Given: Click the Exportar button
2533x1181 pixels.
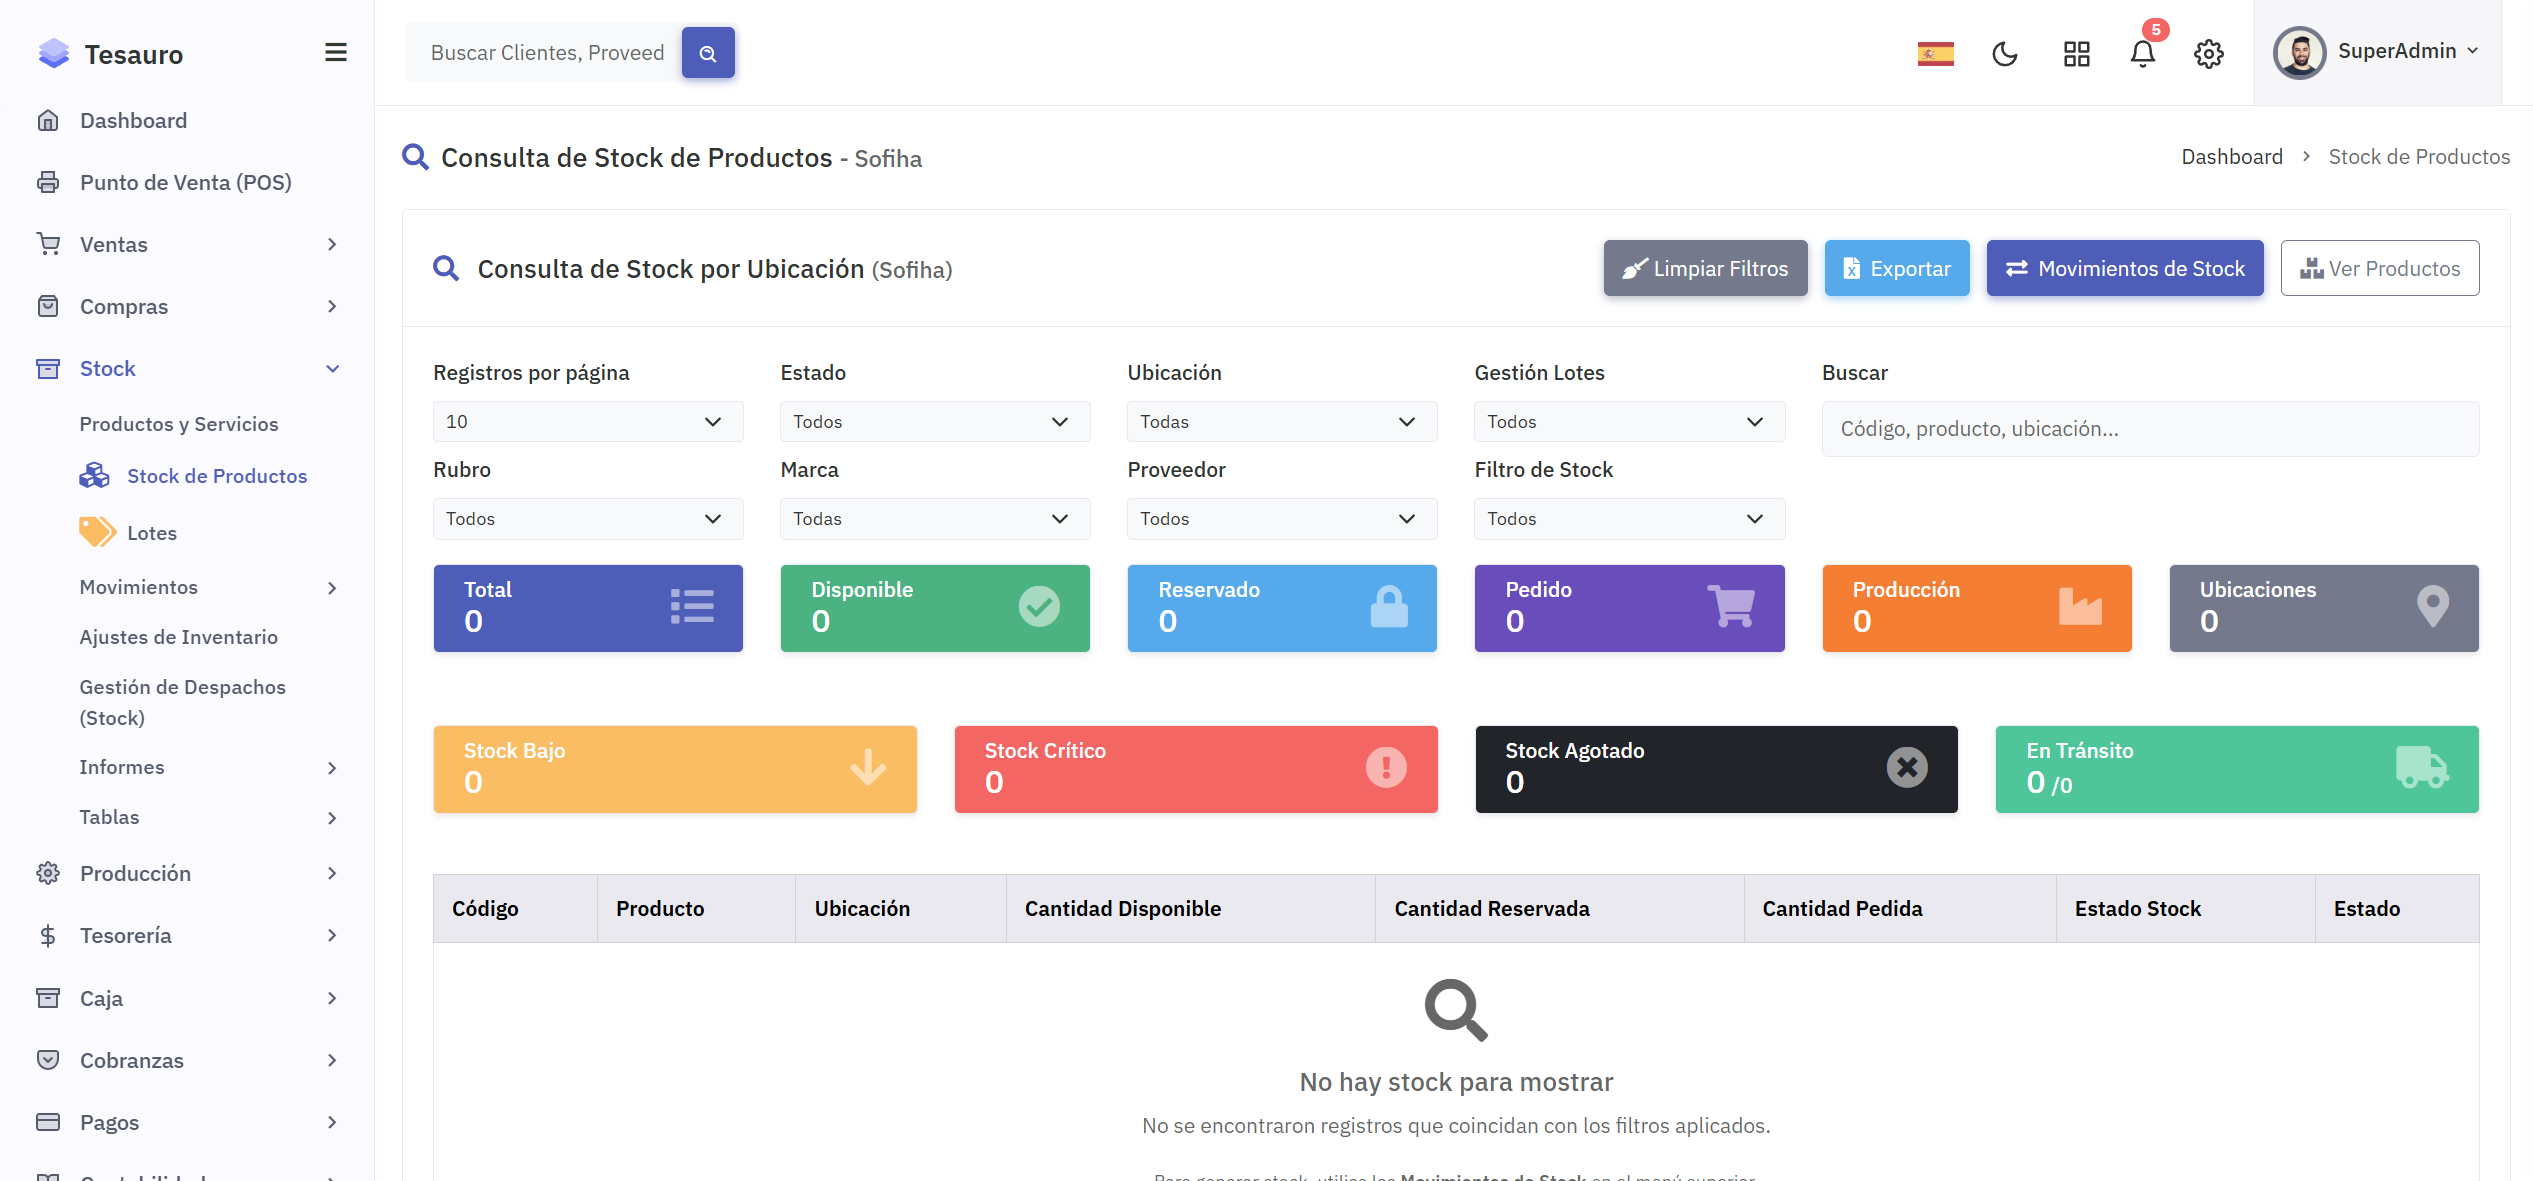Looking at the screenshot, I should click(1897, 268).
